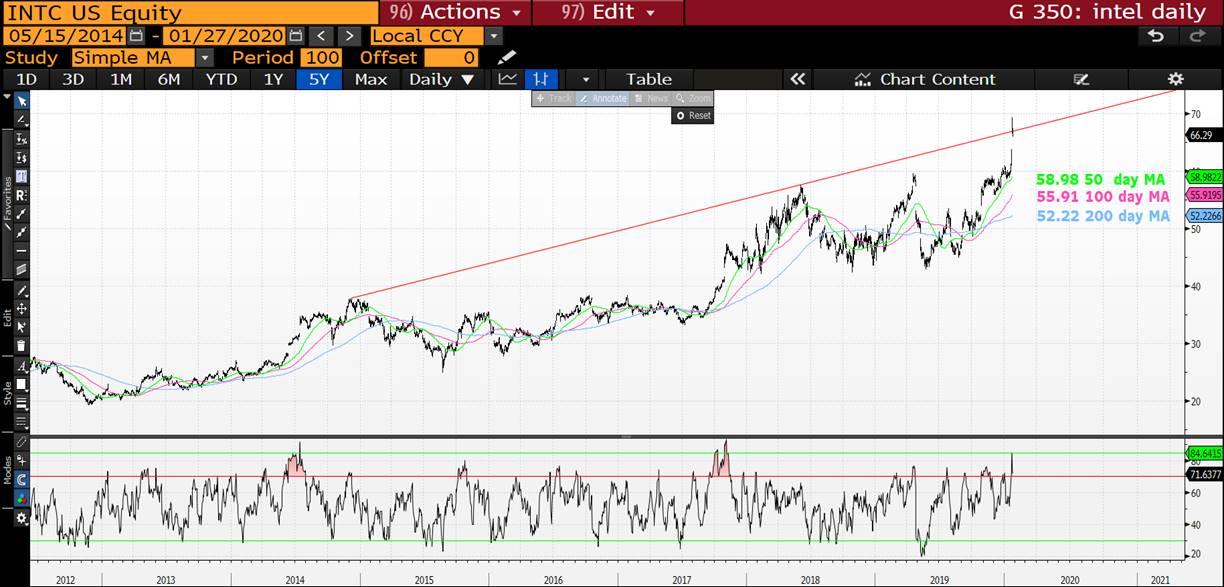Click the gear icon in bottom-left toolbar
This screenshot has height=587, width=1224.
point(21,518)
